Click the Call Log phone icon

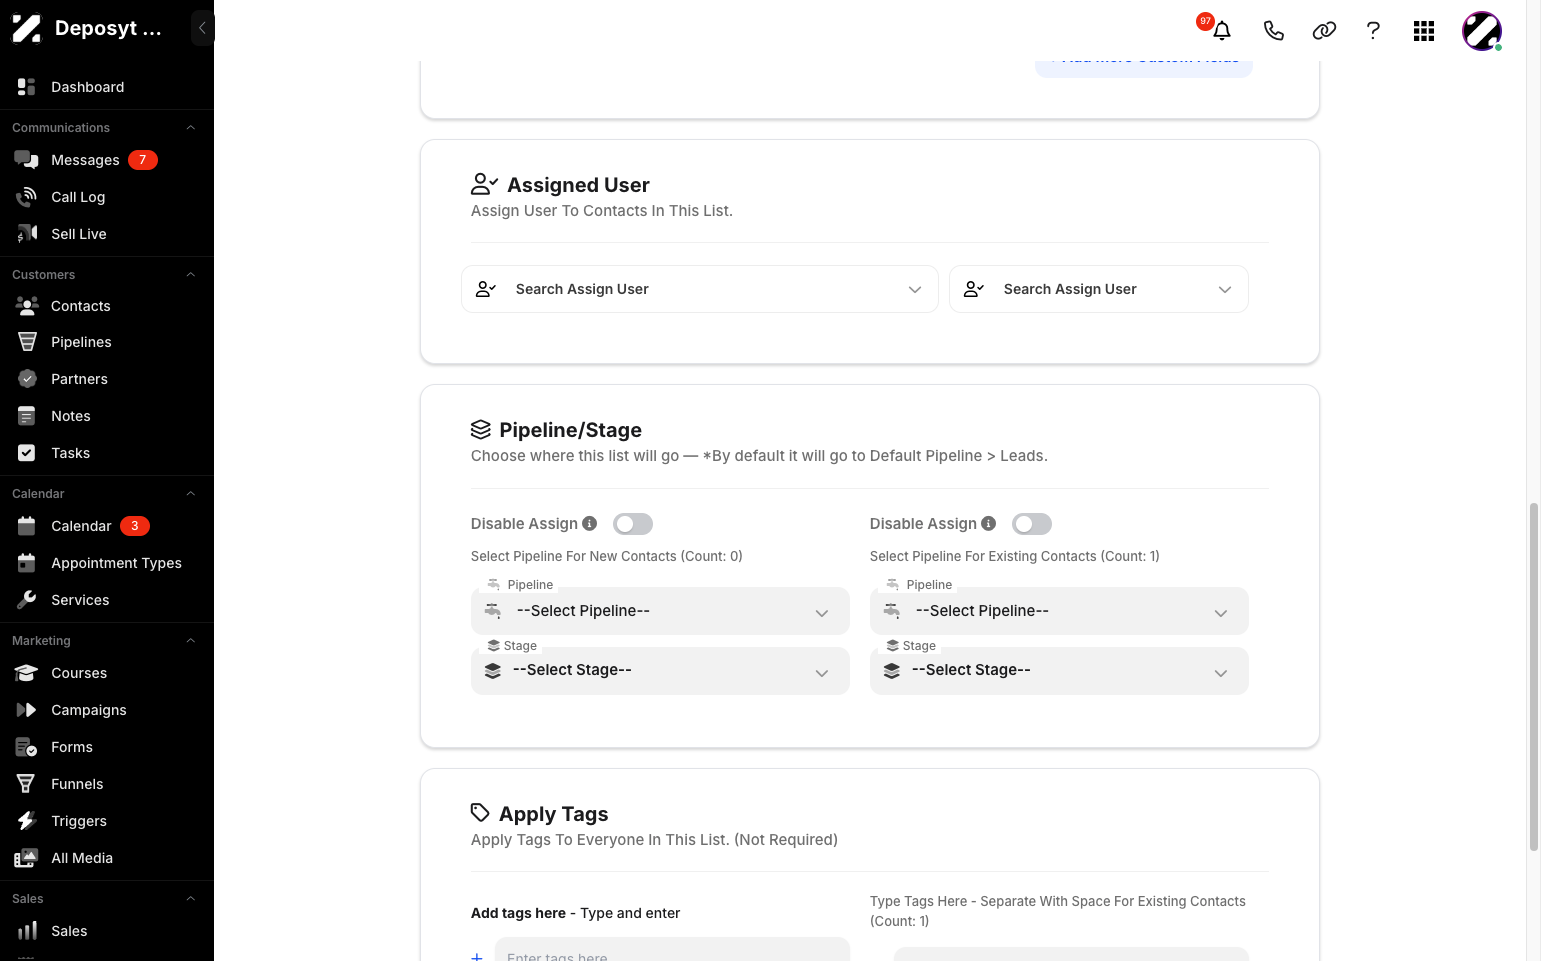27,197
